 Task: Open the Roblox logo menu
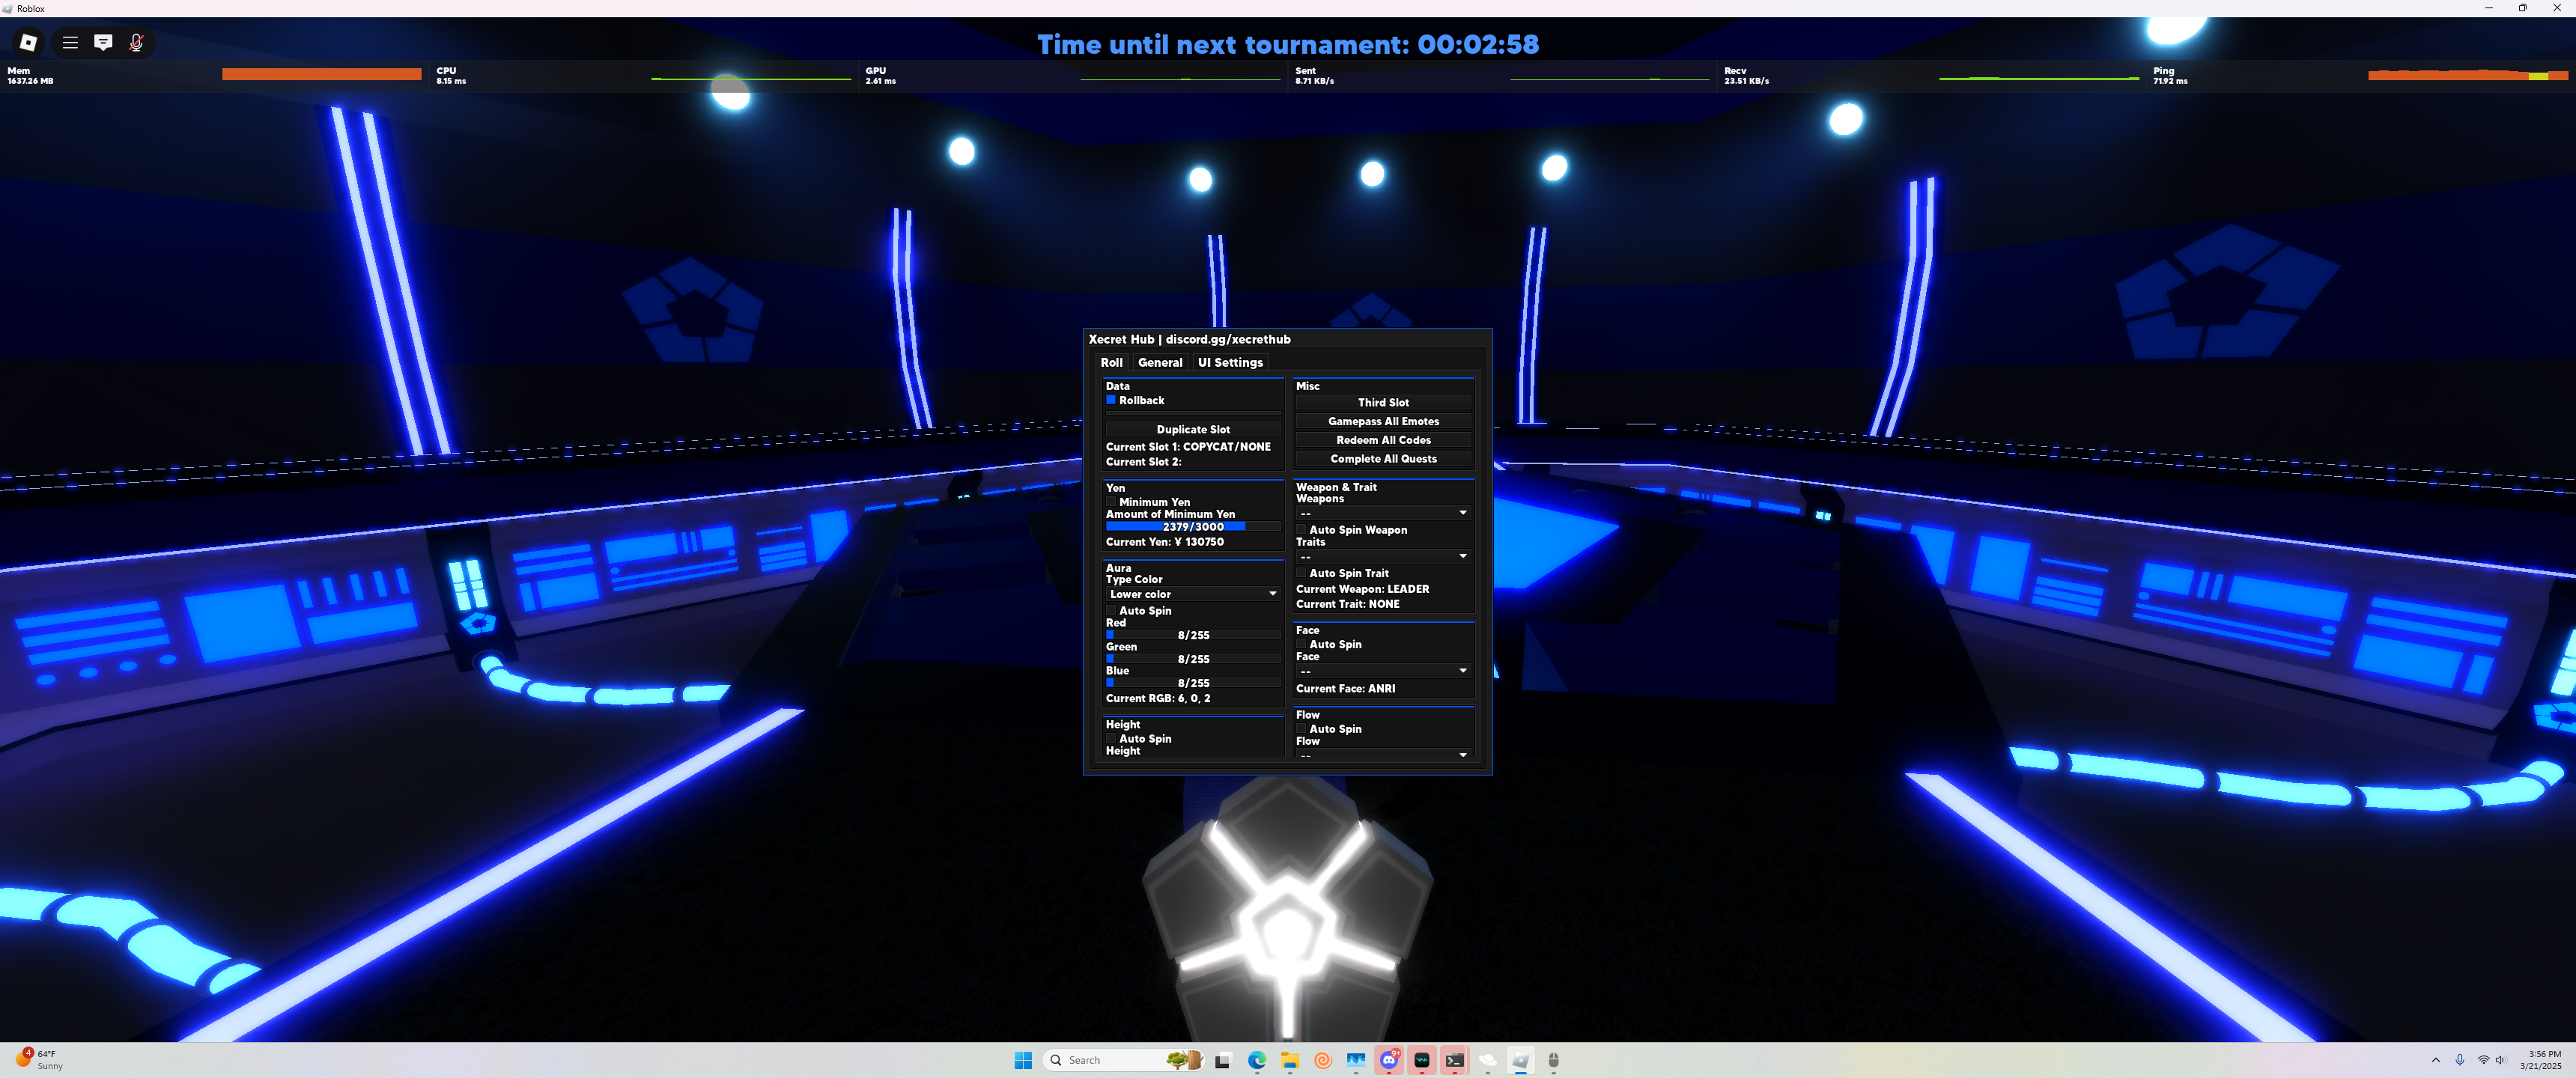click(28, 42)
